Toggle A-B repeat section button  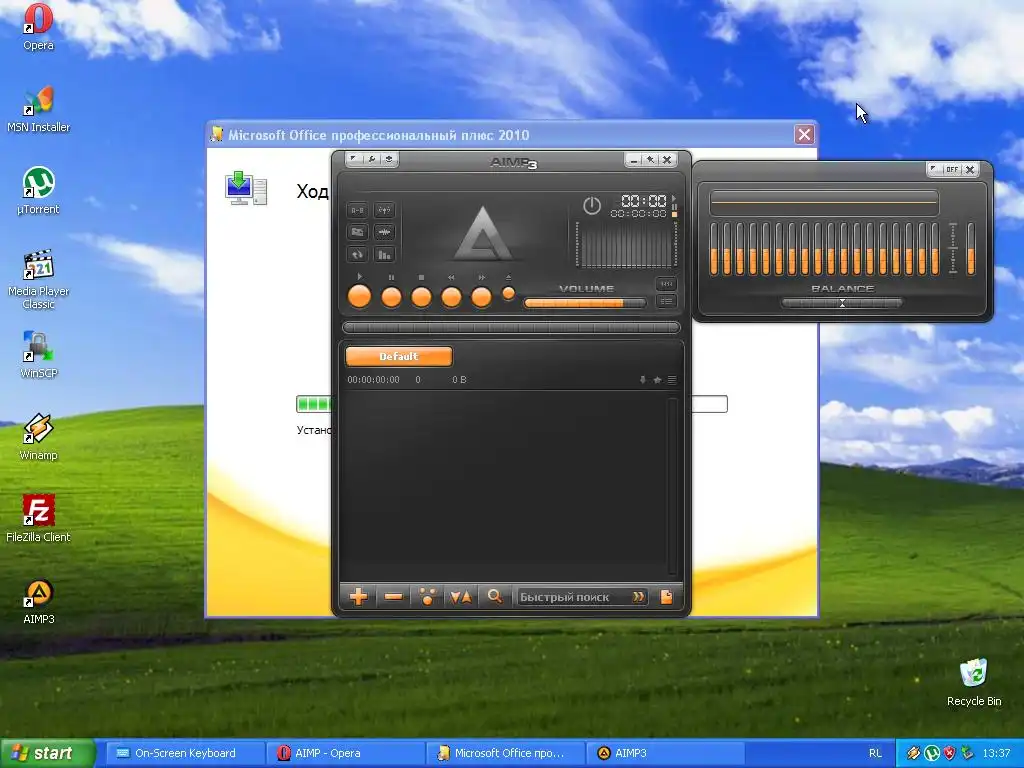pos(358,210)
